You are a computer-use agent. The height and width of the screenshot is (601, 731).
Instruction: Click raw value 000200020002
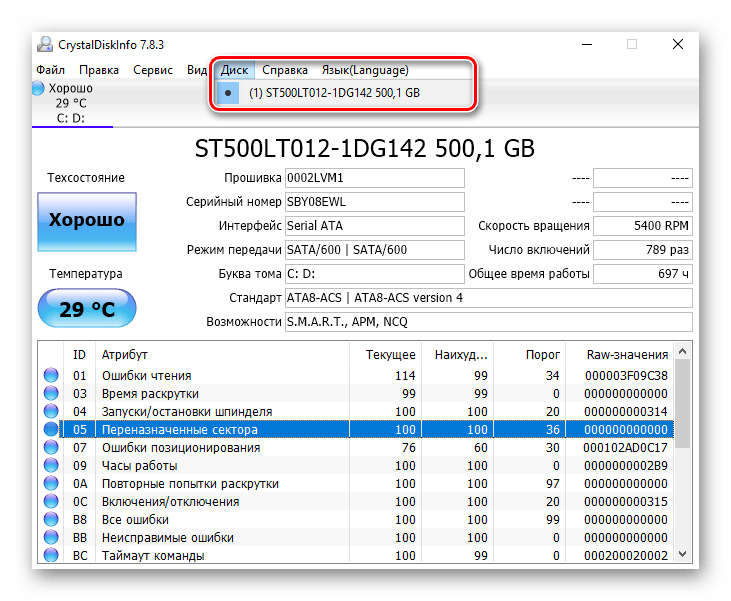click(626, 555)
